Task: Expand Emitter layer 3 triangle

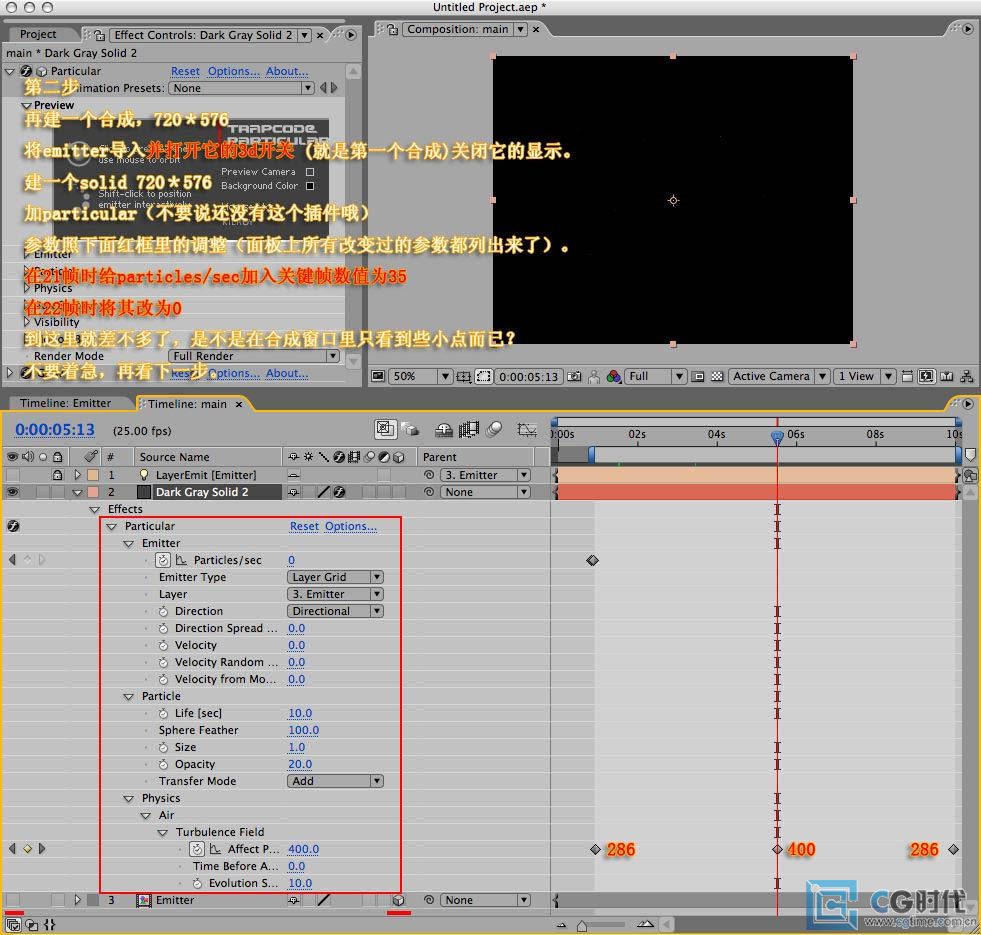Action: 78,900
